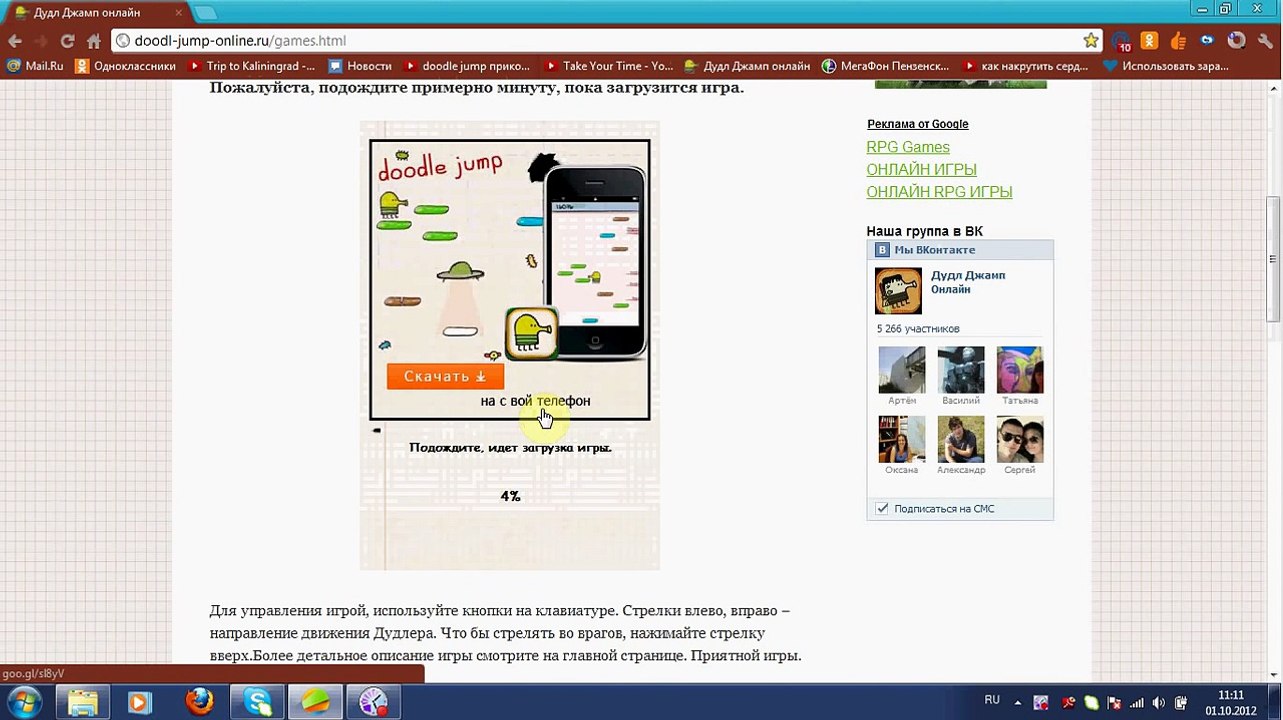Click the browser Back arrow

tap(15, 41)
